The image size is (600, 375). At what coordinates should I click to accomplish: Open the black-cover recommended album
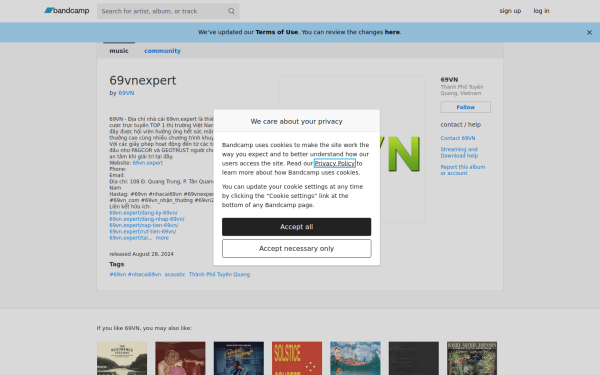coord(414,359)
